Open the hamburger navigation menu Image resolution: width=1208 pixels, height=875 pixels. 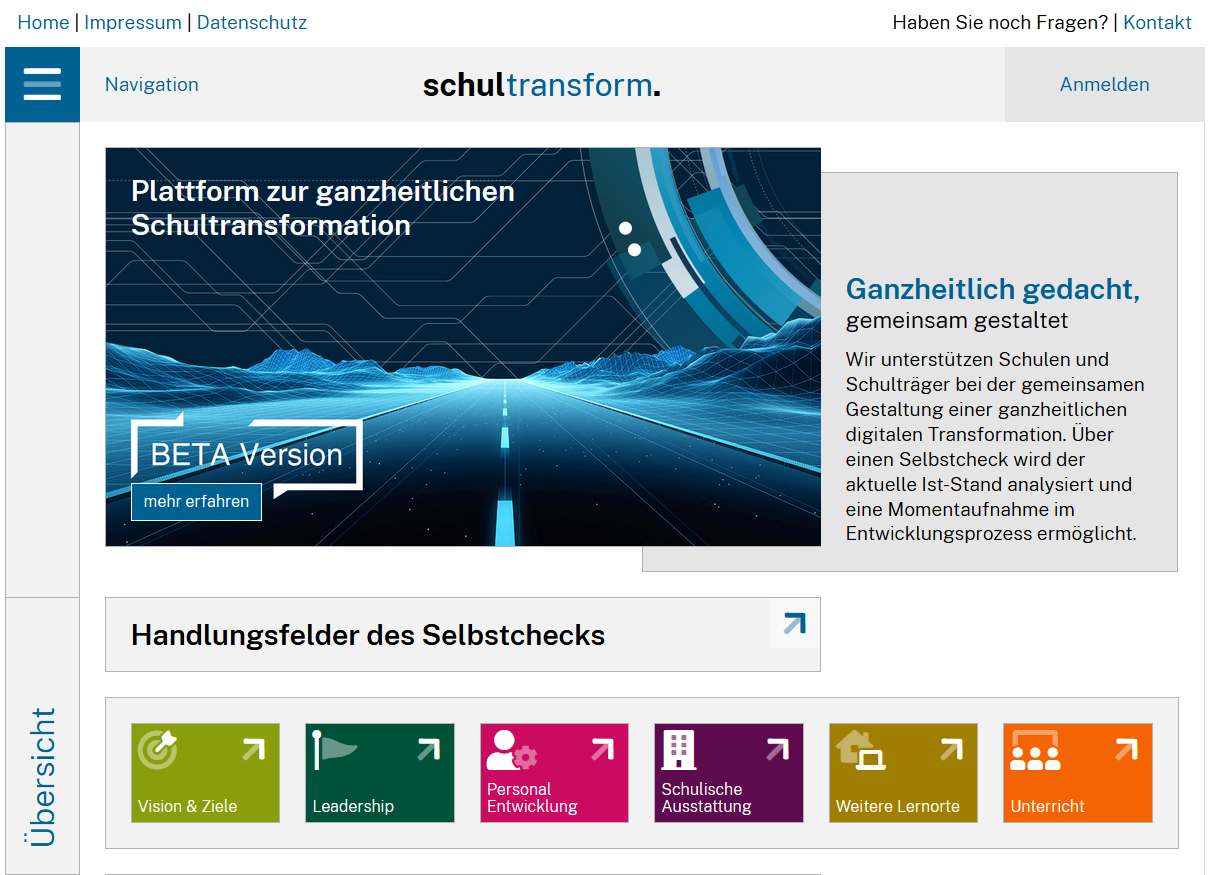pos(42,85)
